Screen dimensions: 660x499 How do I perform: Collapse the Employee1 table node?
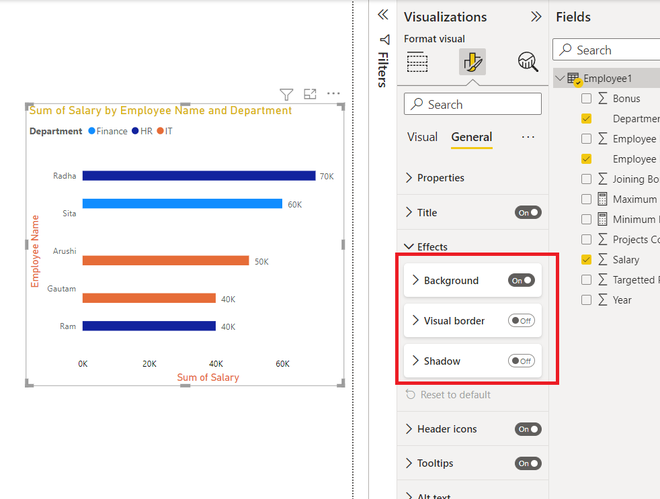click(560, 78)
